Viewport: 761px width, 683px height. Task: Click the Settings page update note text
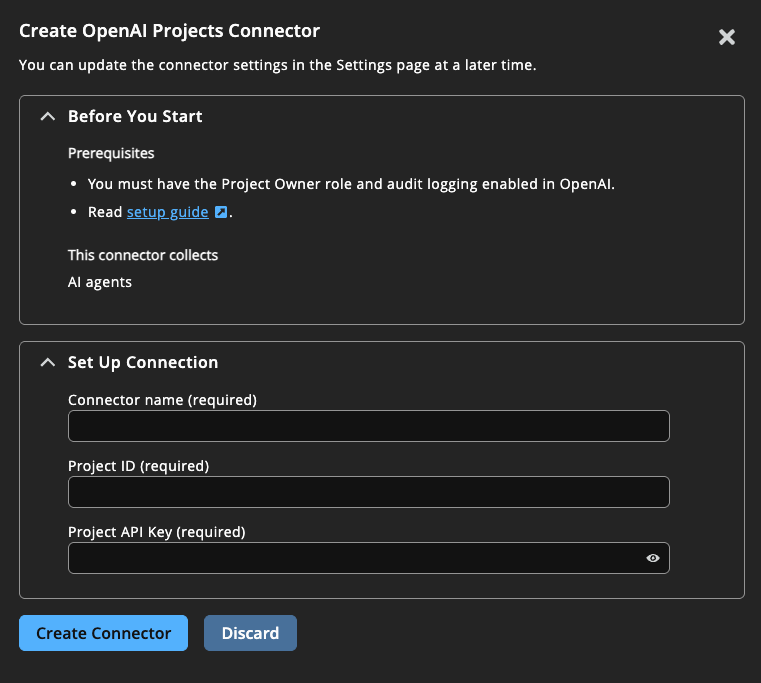pos(278,65)
